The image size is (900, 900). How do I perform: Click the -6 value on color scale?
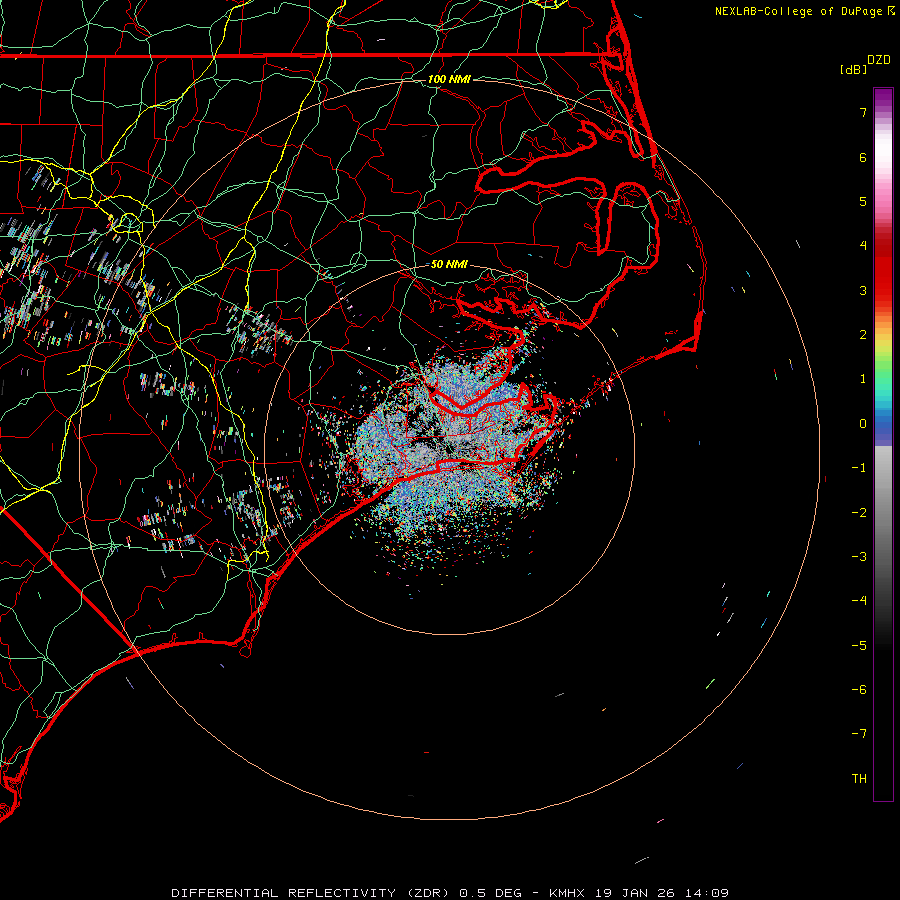(859, 690)
